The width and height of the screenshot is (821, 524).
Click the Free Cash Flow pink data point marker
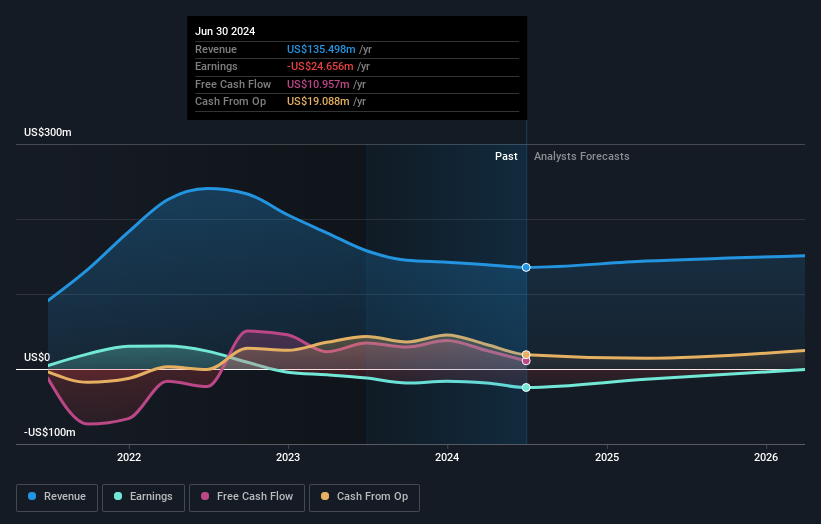[526, 361]
